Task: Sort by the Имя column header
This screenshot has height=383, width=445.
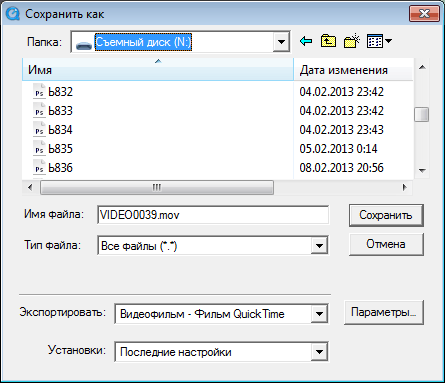Action: [x=158, y=70]
